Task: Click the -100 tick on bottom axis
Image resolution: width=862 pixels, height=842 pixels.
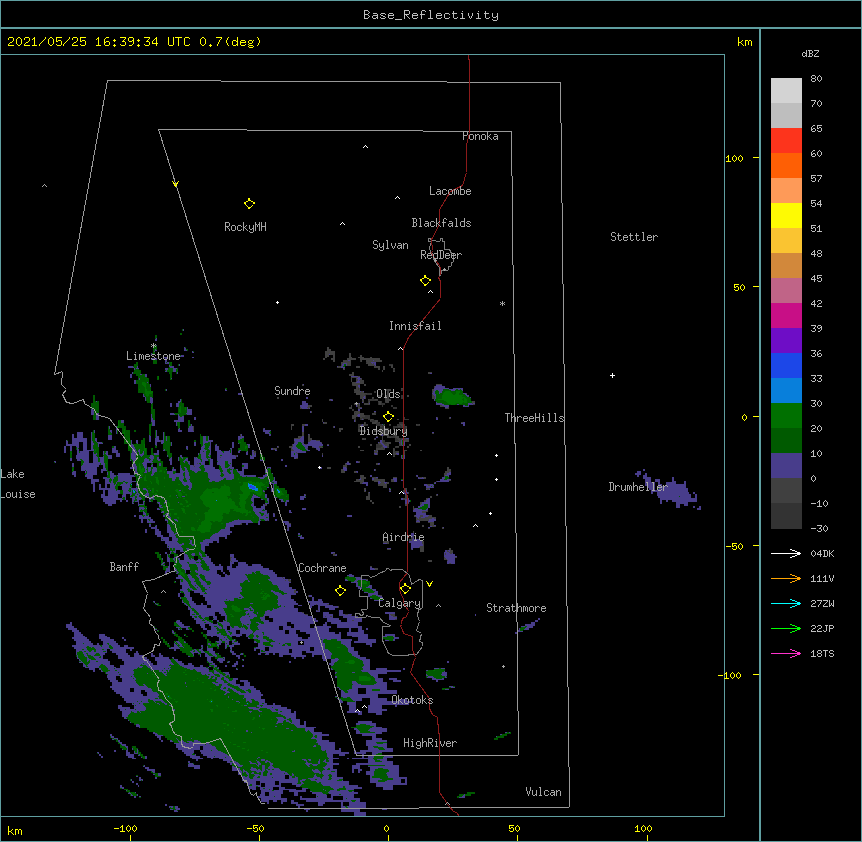Action: click(125, 828)
